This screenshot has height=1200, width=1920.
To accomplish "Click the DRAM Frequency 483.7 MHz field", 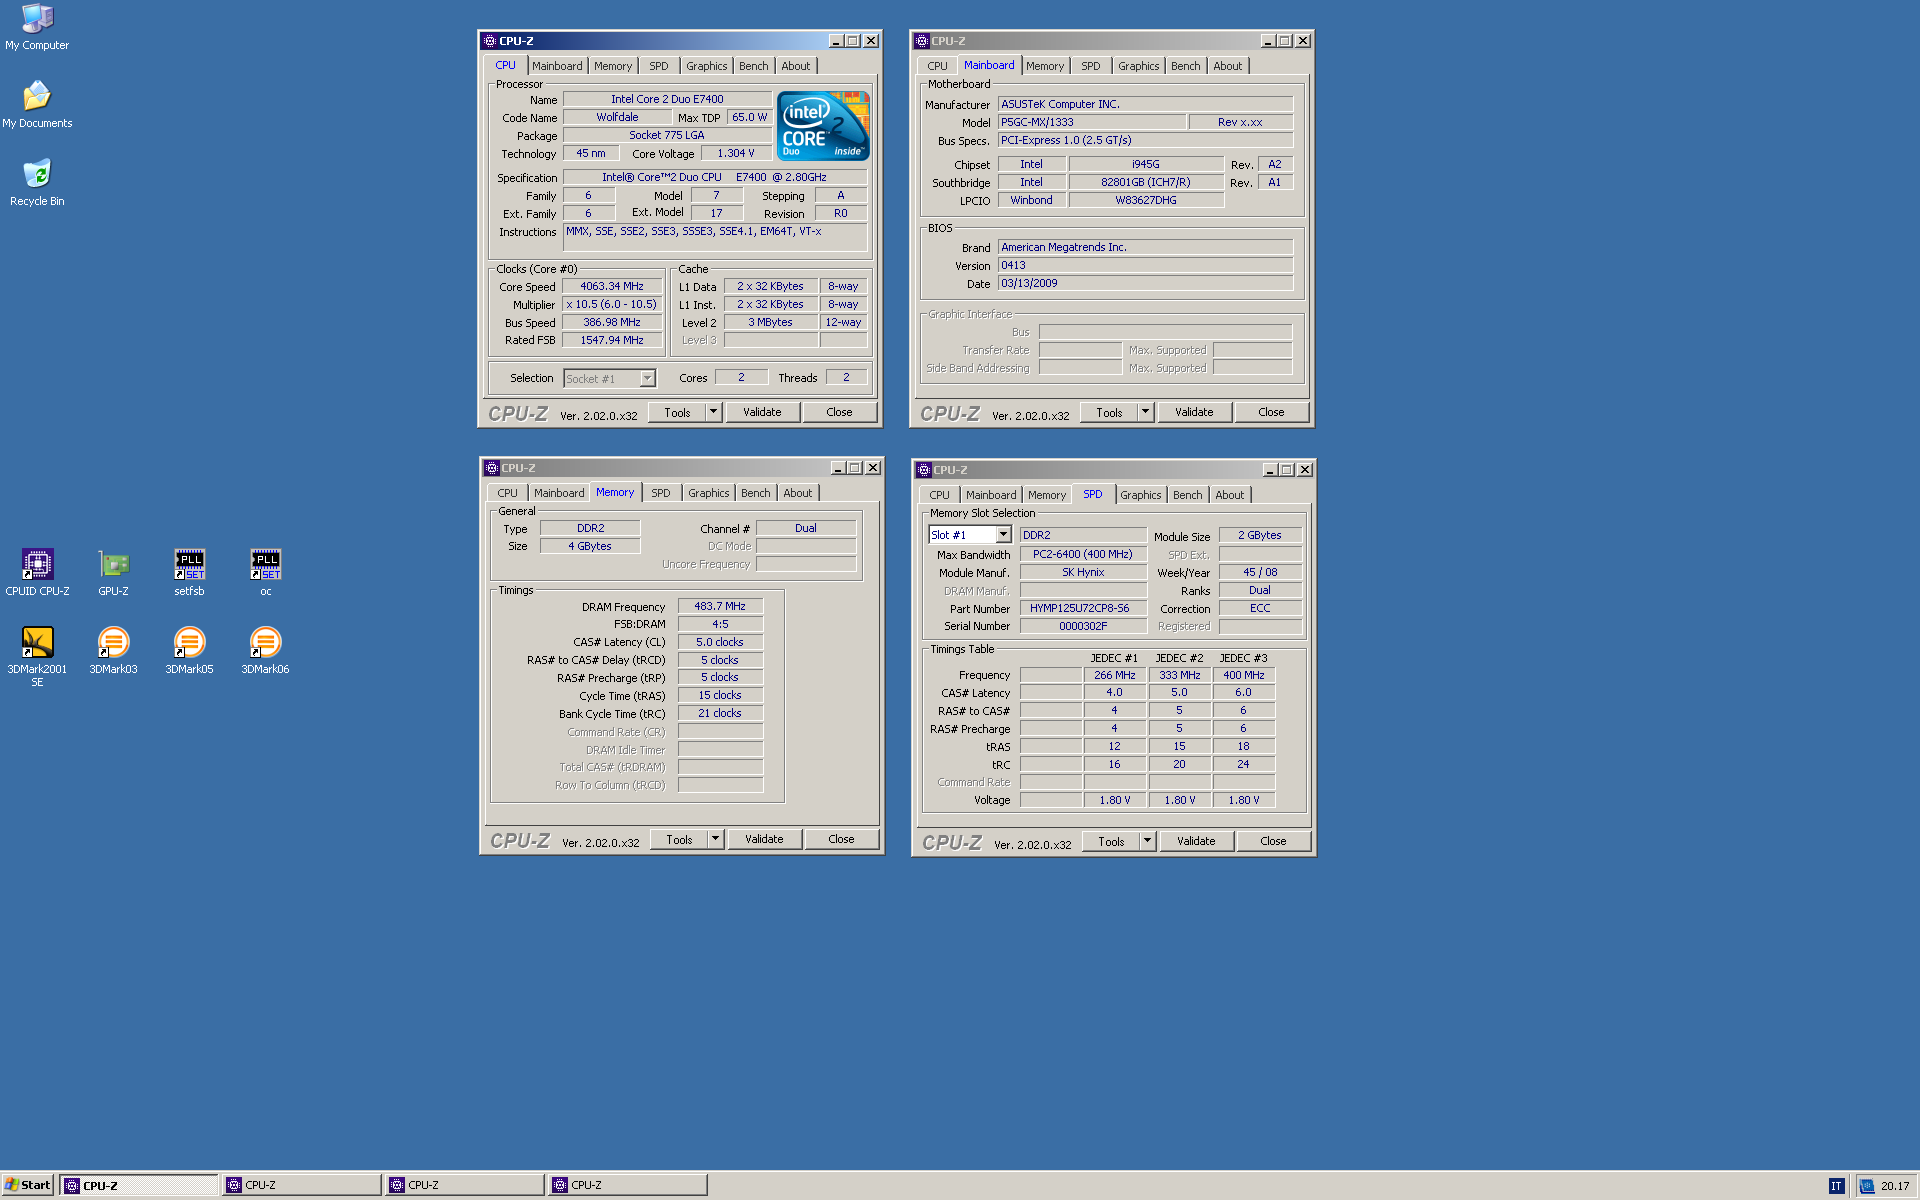I will (x=720, y=606).
